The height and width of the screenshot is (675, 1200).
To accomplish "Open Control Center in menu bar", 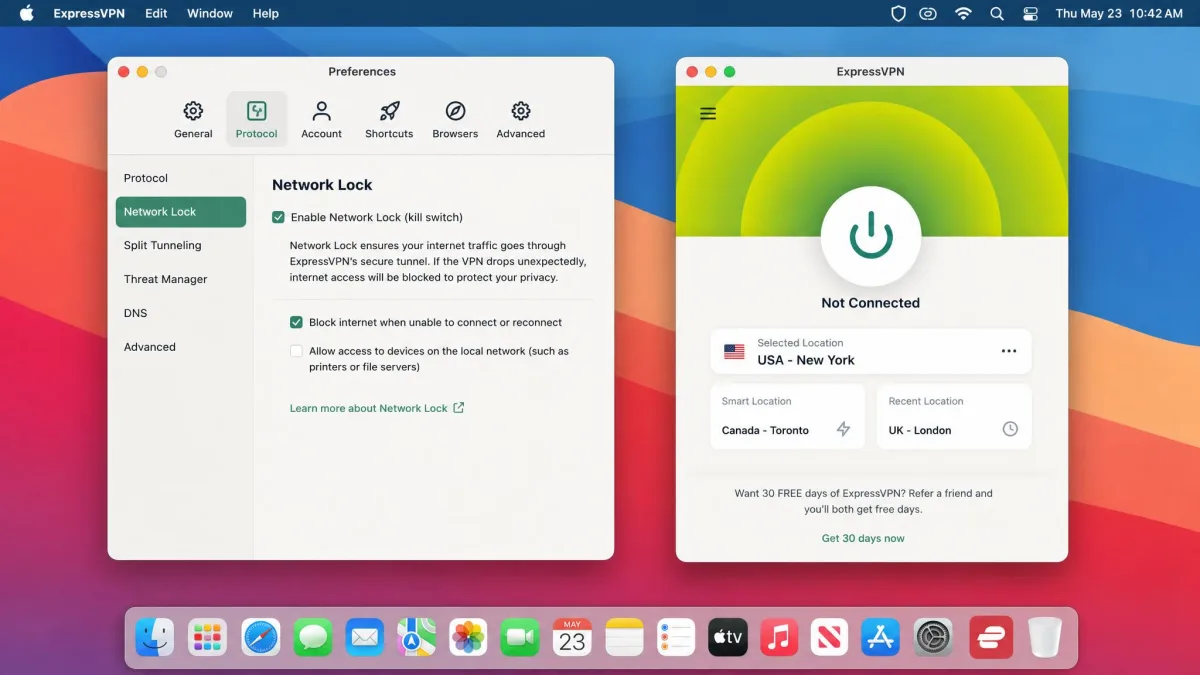I will pos(1031,13).
